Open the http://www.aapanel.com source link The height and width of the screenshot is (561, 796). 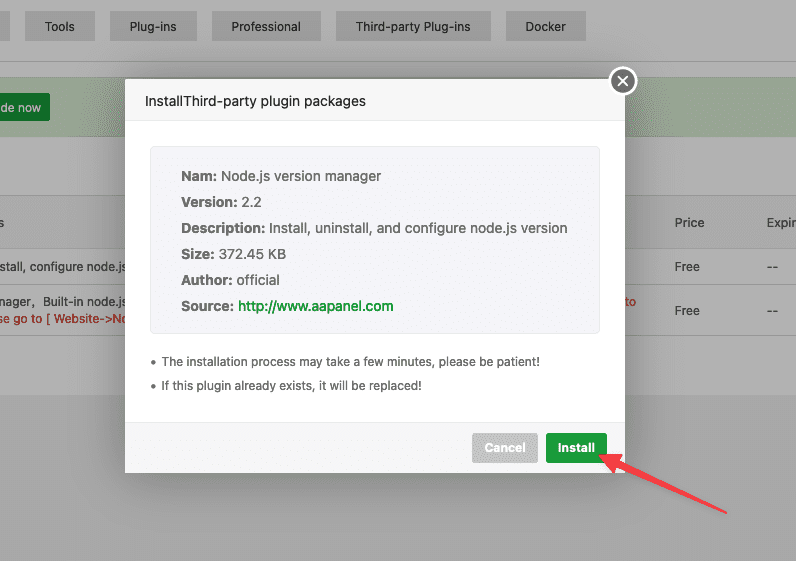tap(315, 306)
